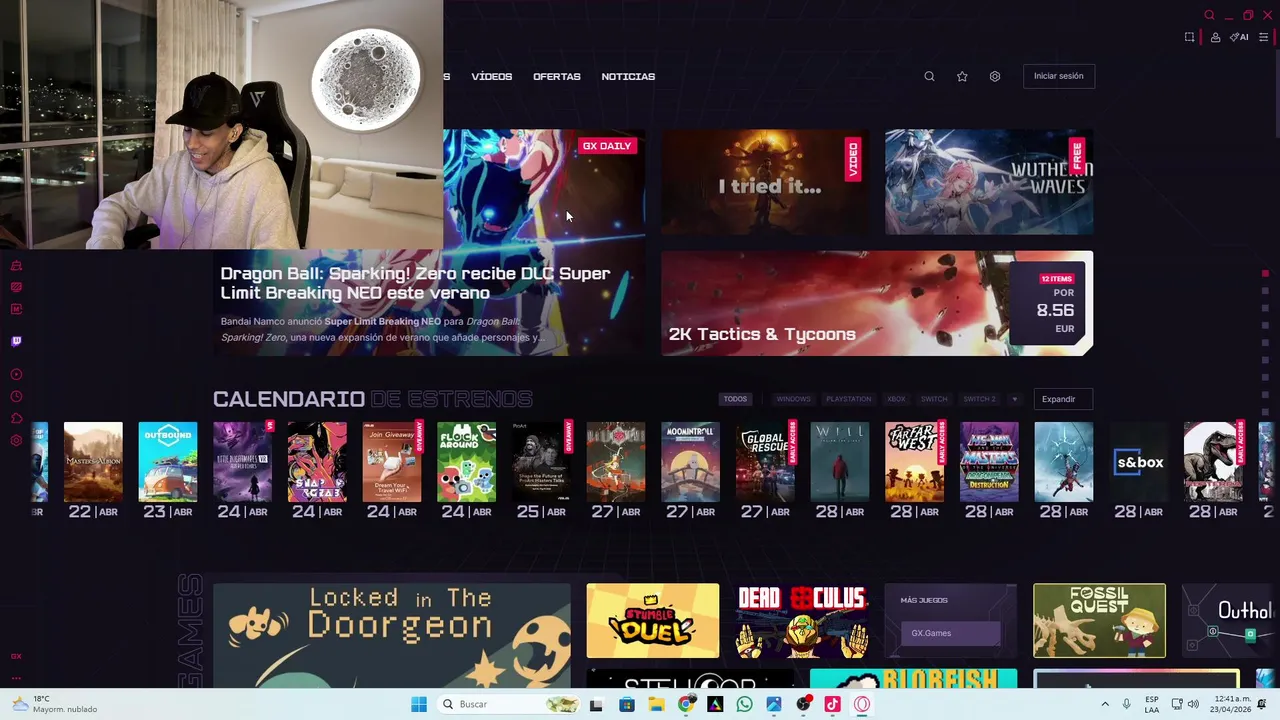Open the Far Far West game cover

914,462
